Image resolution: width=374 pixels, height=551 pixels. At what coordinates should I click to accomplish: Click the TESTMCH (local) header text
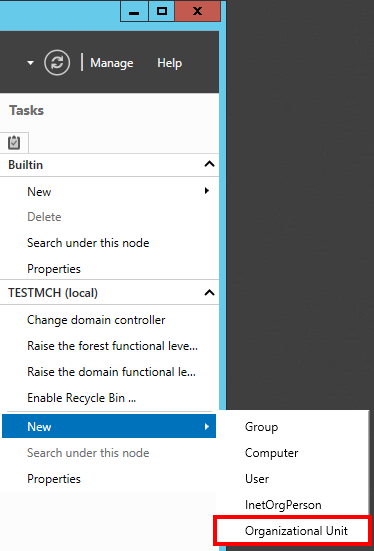click(x=53, y=293)
